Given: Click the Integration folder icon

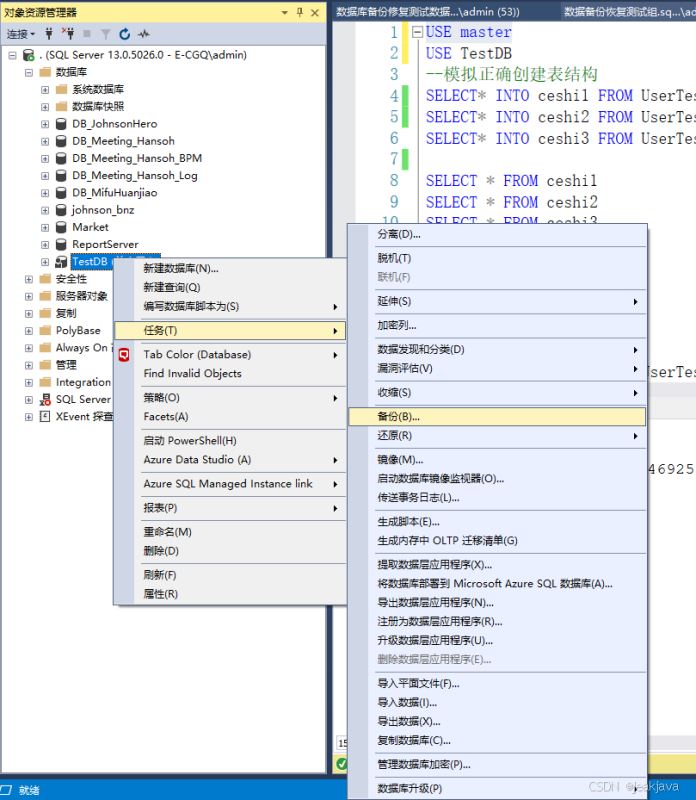Looking at the screenshot, I should [x=45, y=382].
